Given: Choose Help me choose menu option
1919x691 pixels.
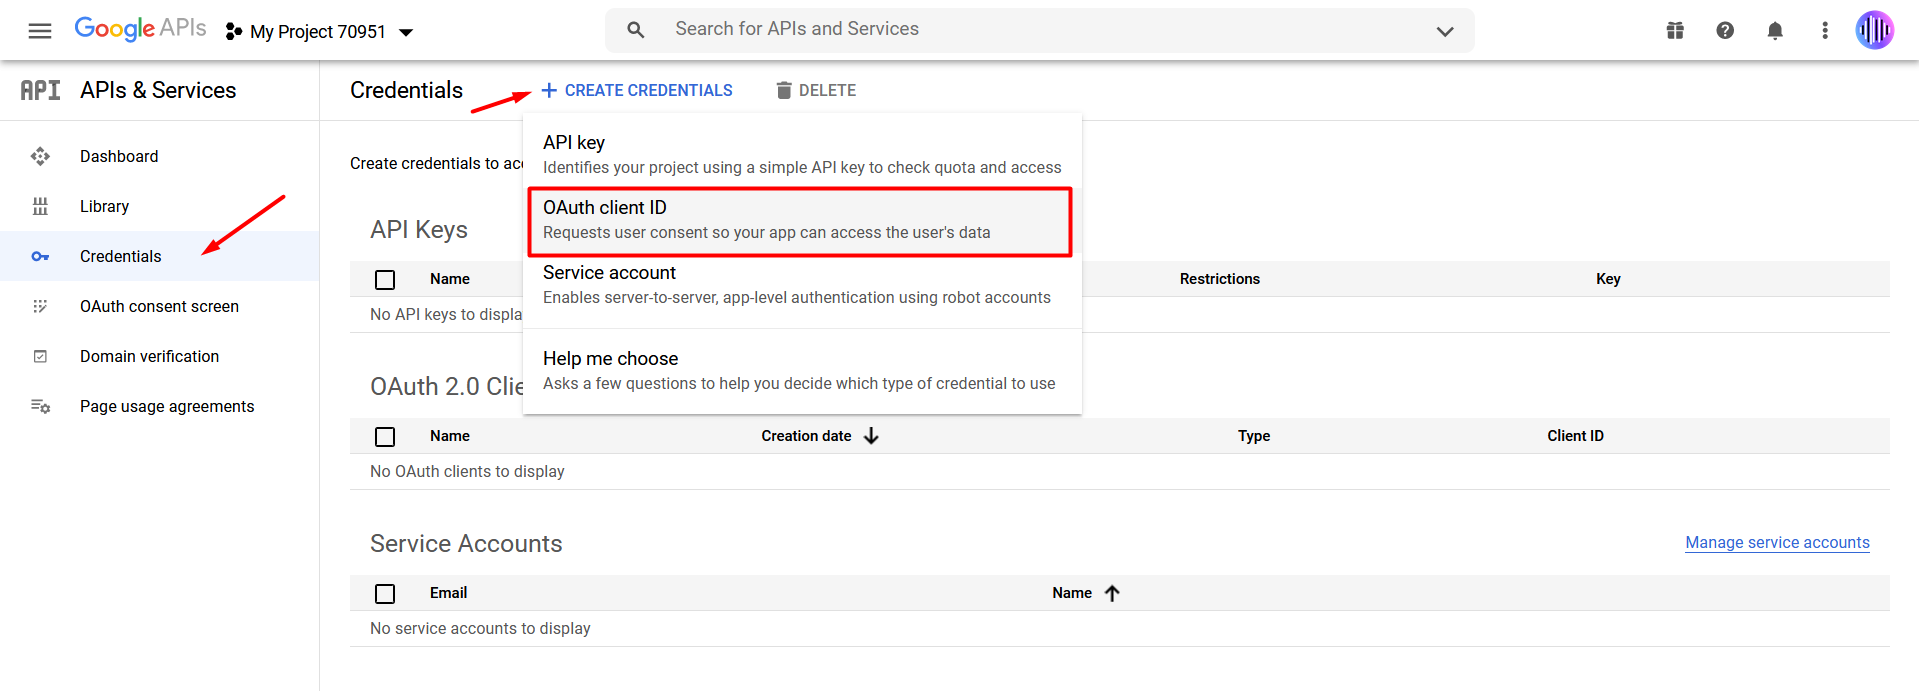Looking at the screenshot, I should [x=802, y=371].
